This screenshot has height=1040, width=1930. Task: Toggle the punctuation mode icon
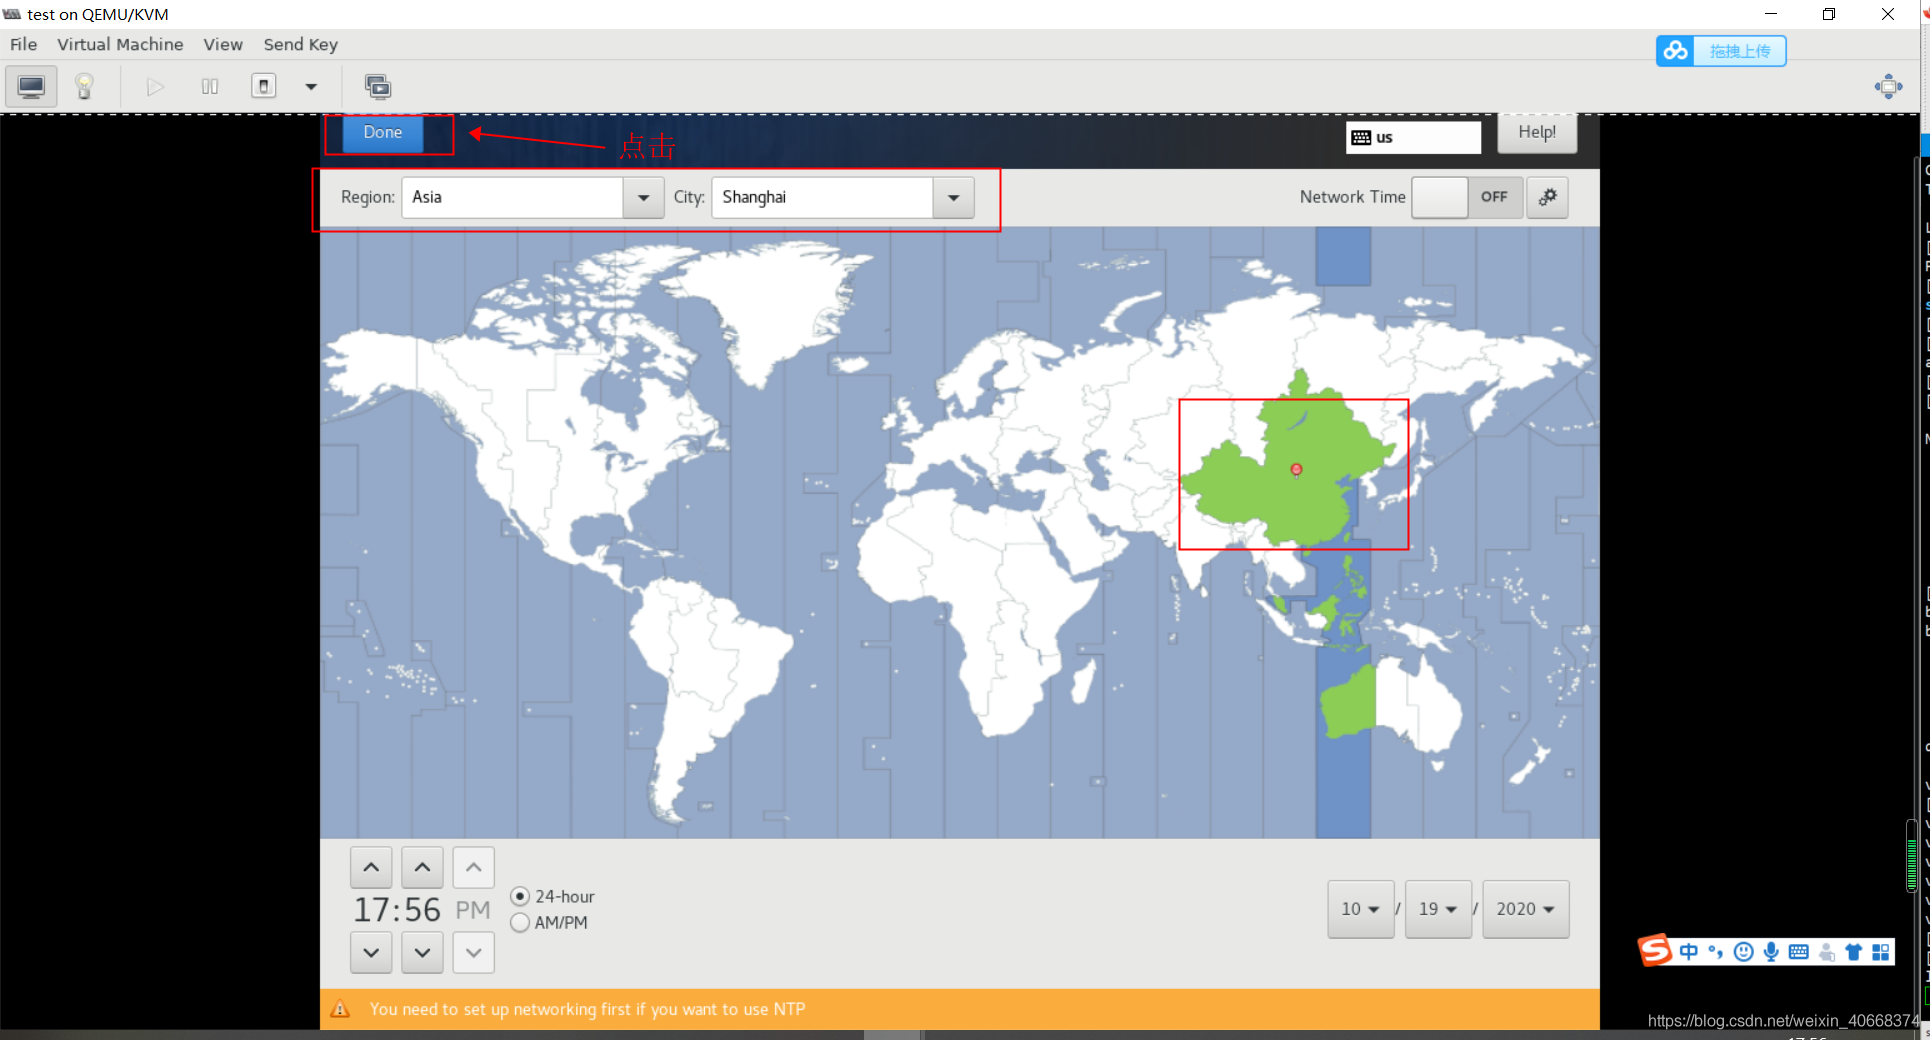click(1716, 952)
